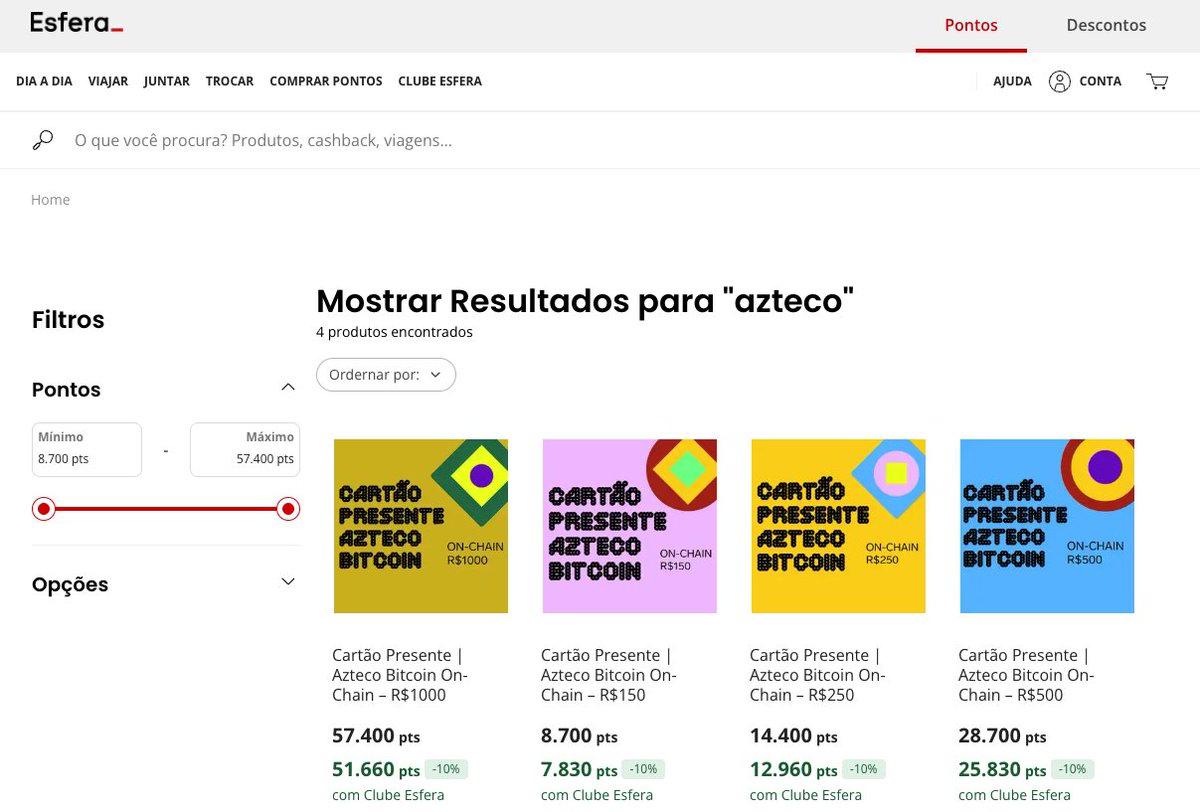This screenshot has height=812, width=1200.
Task: Select the Pontos tab
Action: 970,25
